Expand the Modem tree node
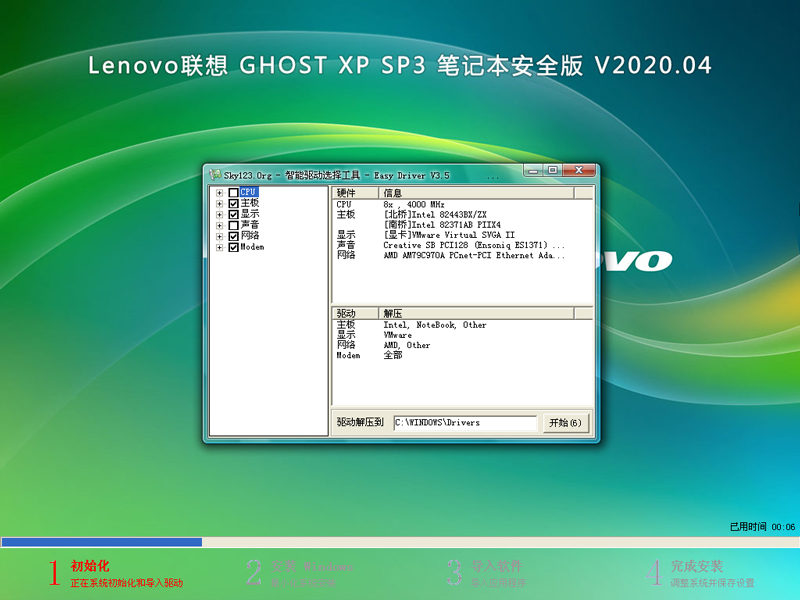The image size is (800, 600). (219, 247)
